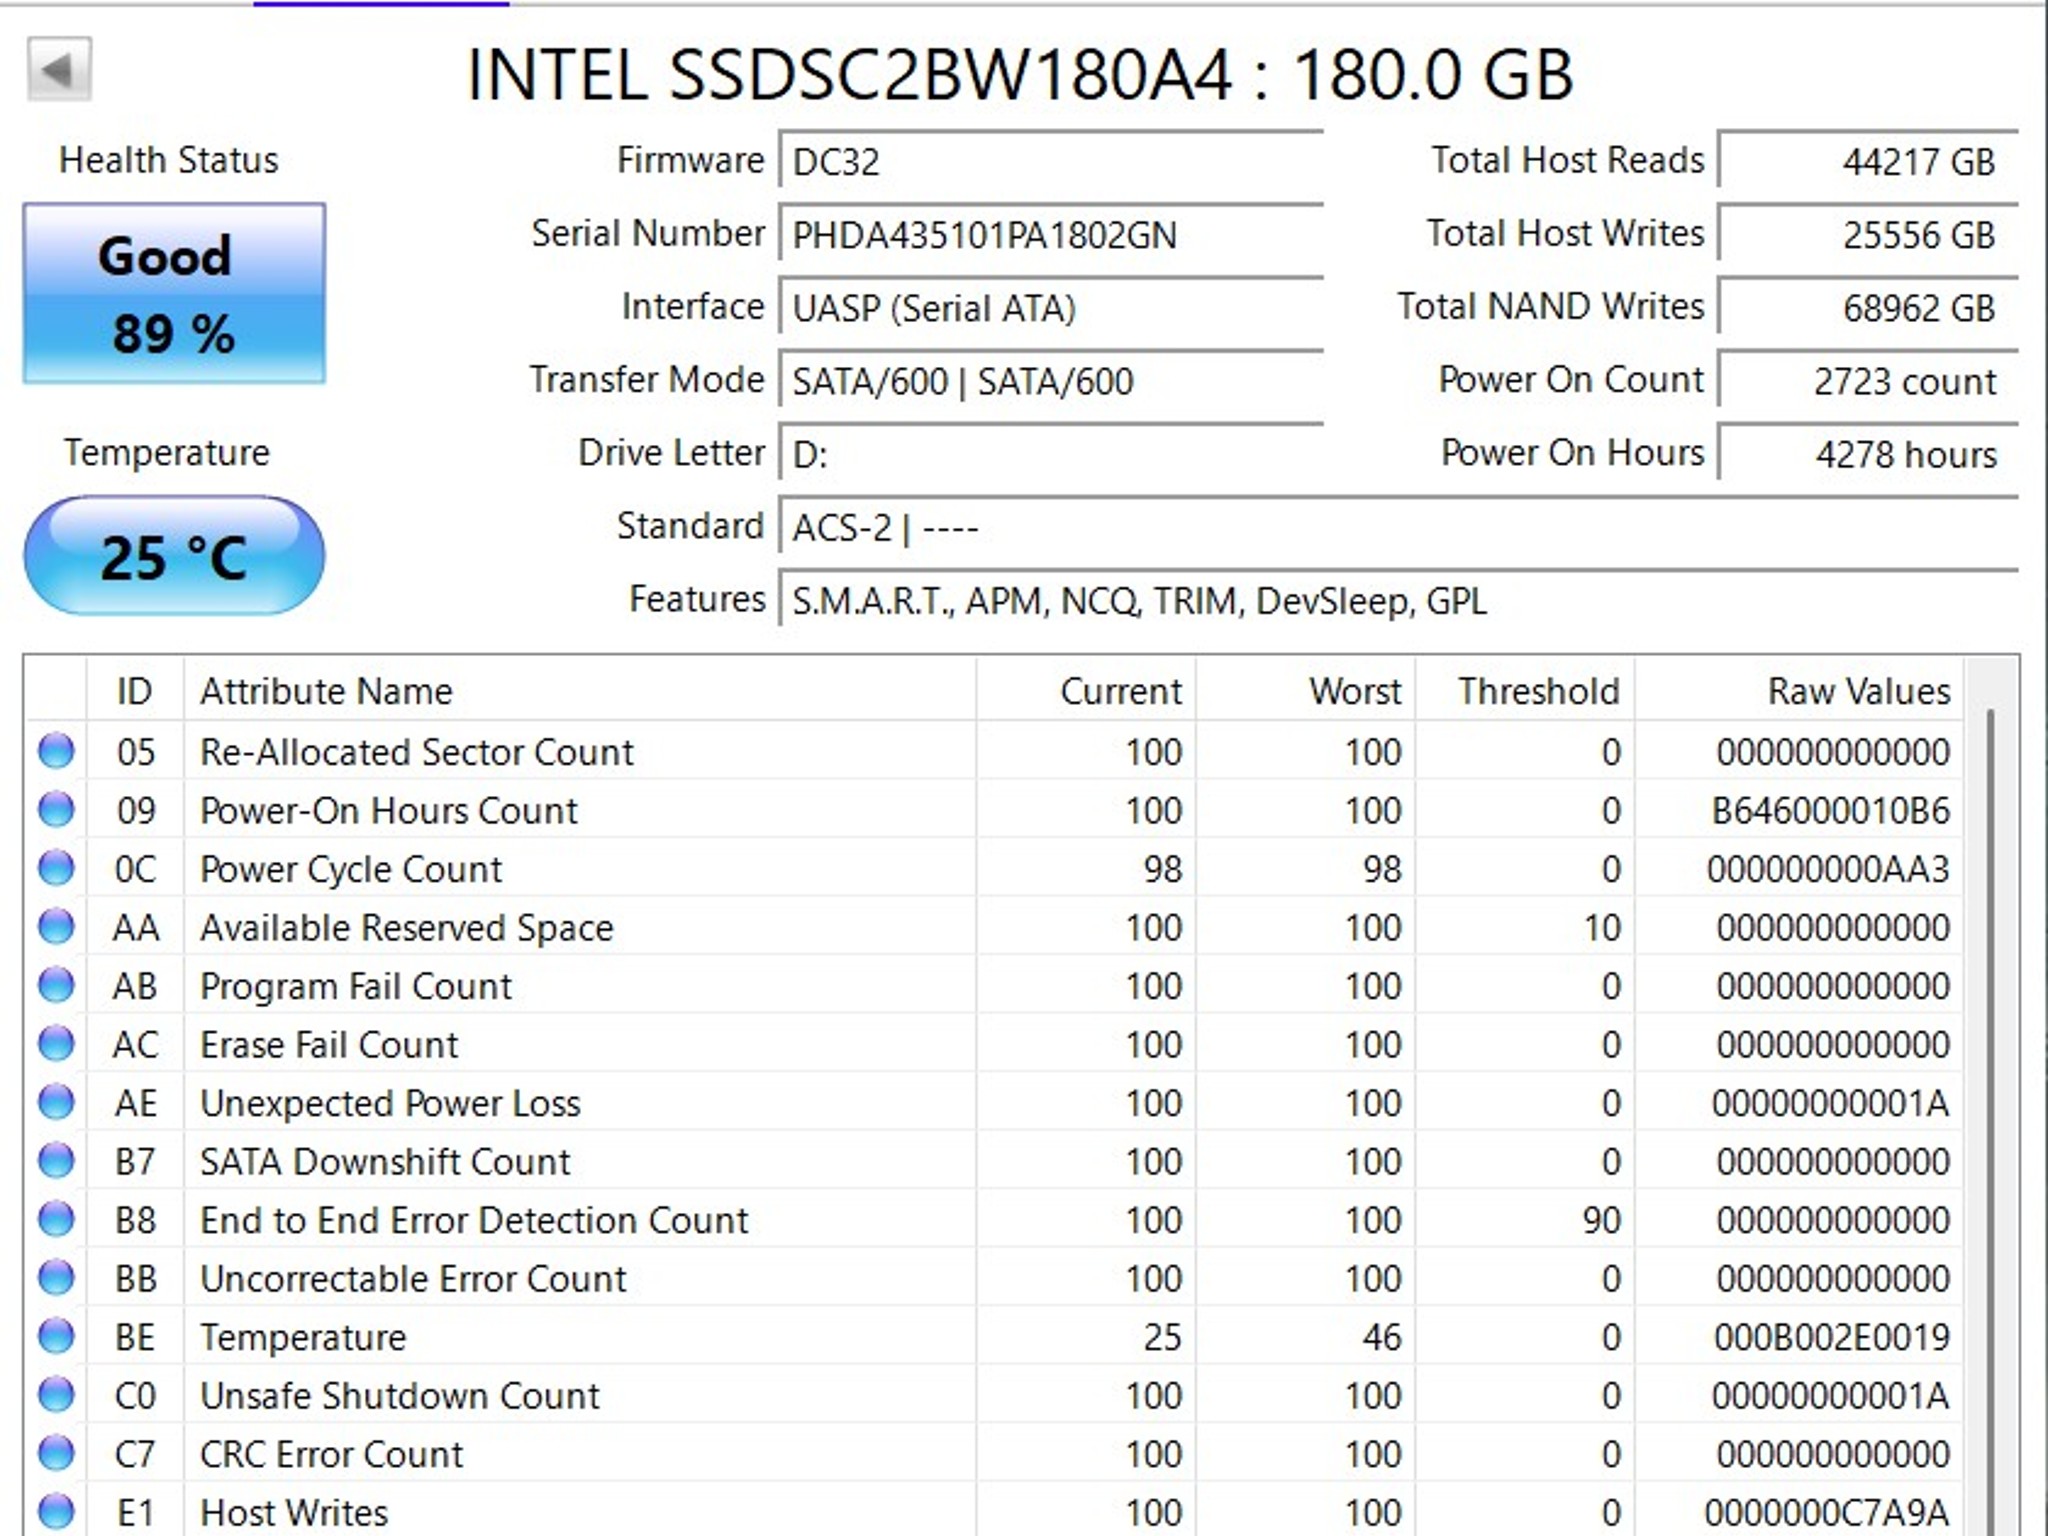Click status orb for Power-On Hours Count

[x=56, y=810]
